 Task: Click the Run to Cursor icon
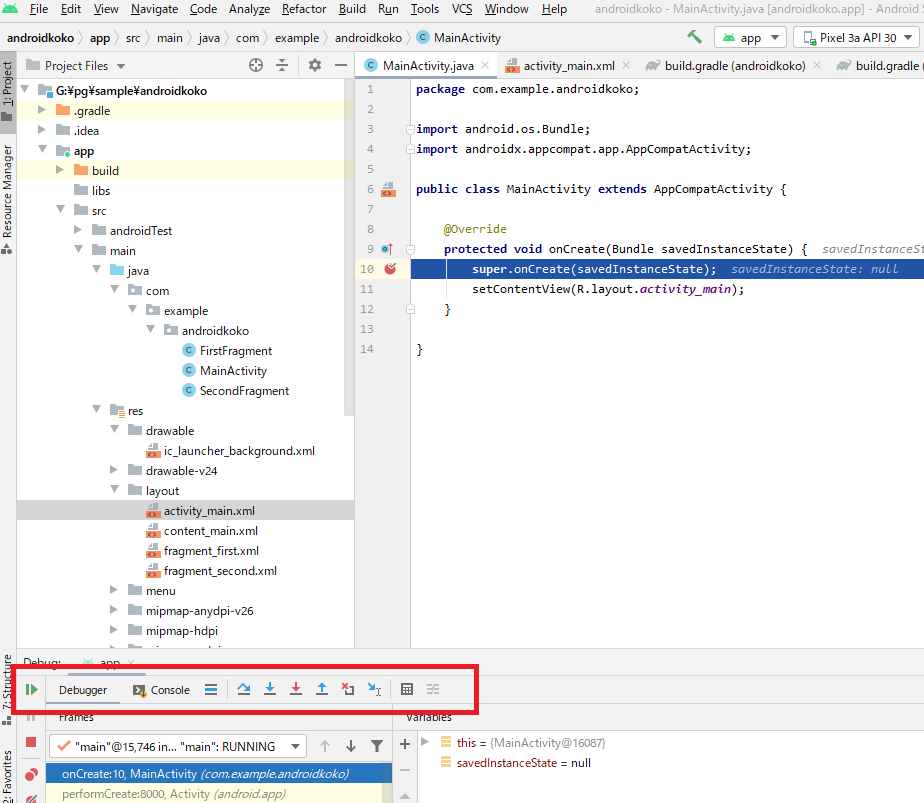coord(374,689)
